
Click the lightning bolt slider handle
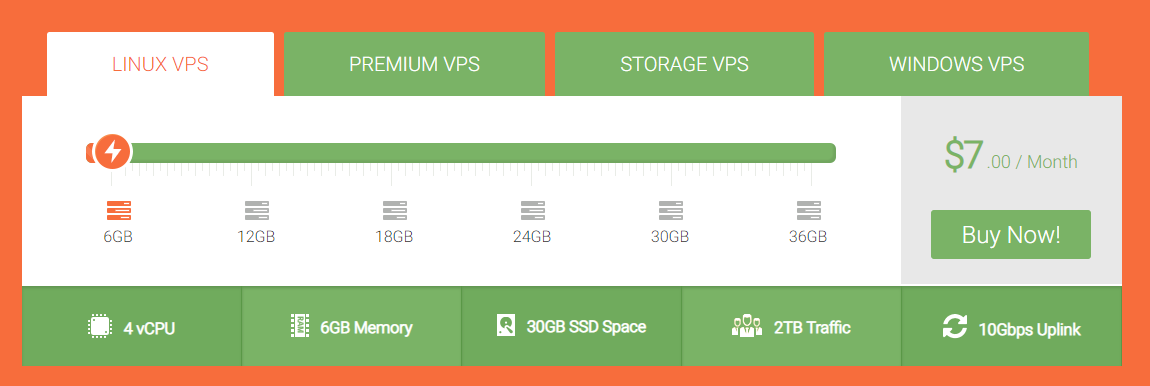[113, 152]
